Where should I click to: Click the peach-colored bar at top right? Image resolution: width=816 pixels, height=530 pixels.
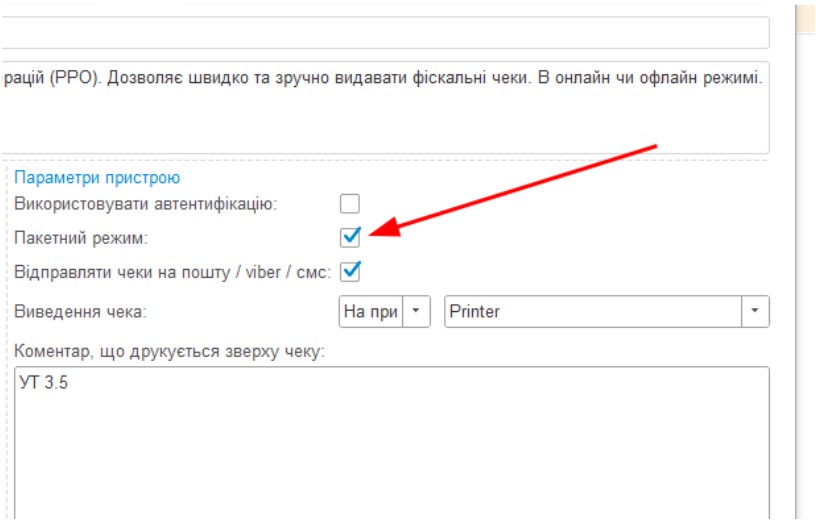click(805, 18)
